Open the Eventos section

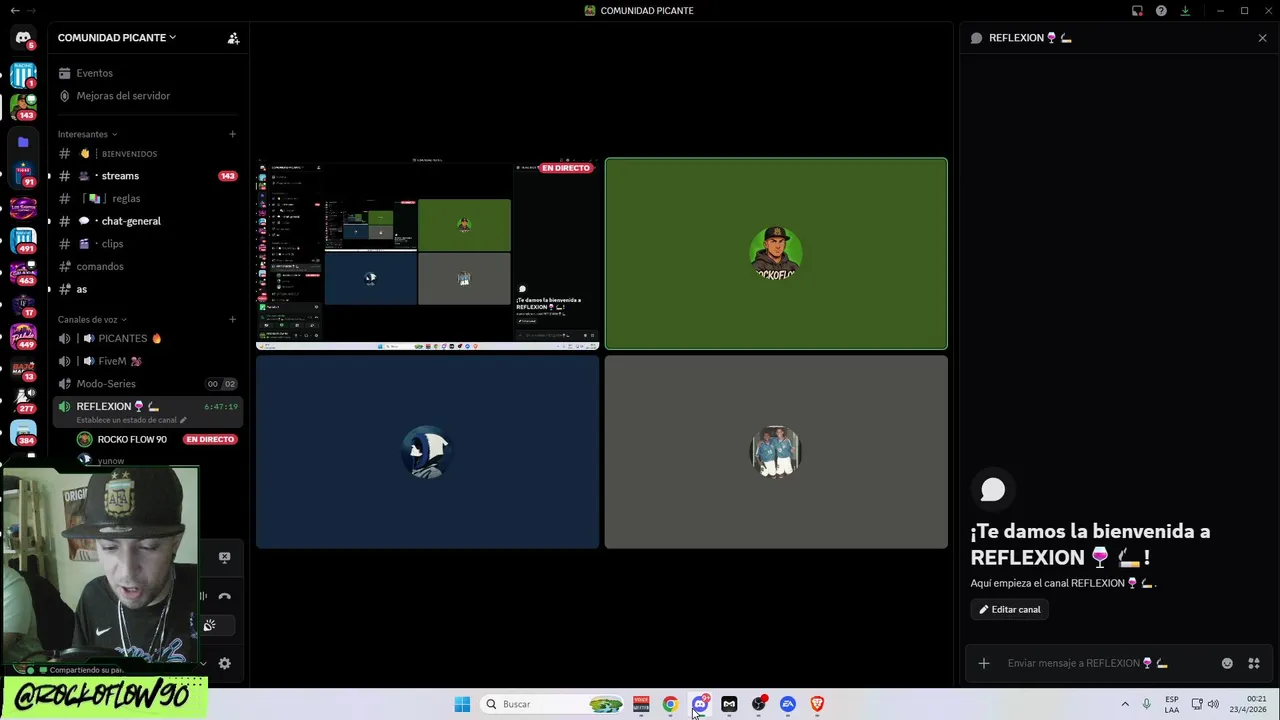(x=148, y=73)
